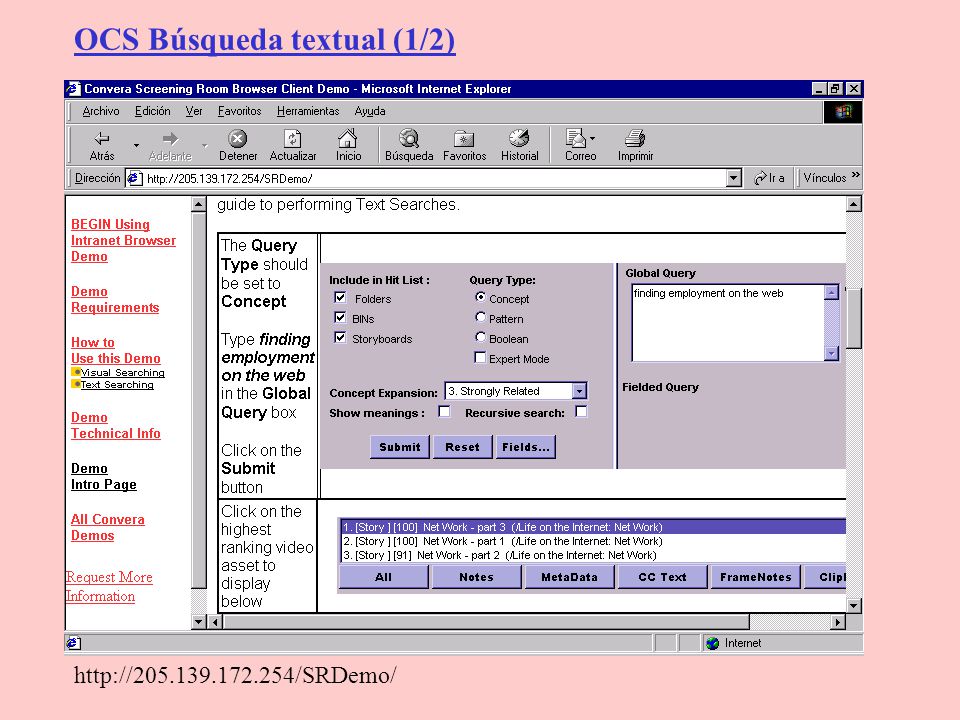Click the Notes button
960x720 pixels.
point(476,577)
